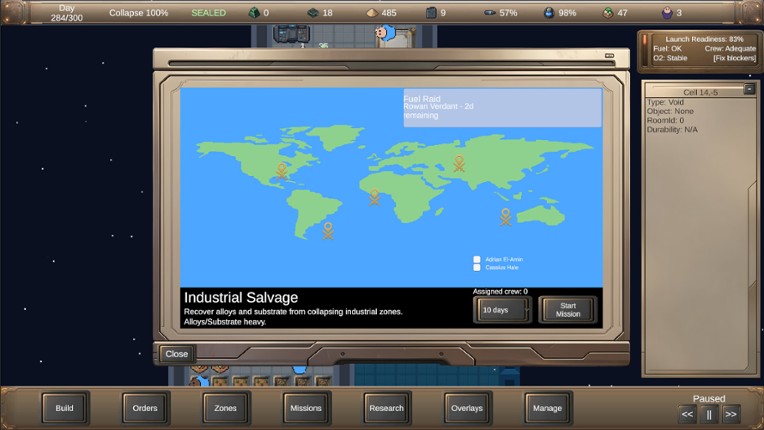The height and width of the screenshot is (430, 764).
Task: Choose the Asia mission marker
Action: point(459,163)
